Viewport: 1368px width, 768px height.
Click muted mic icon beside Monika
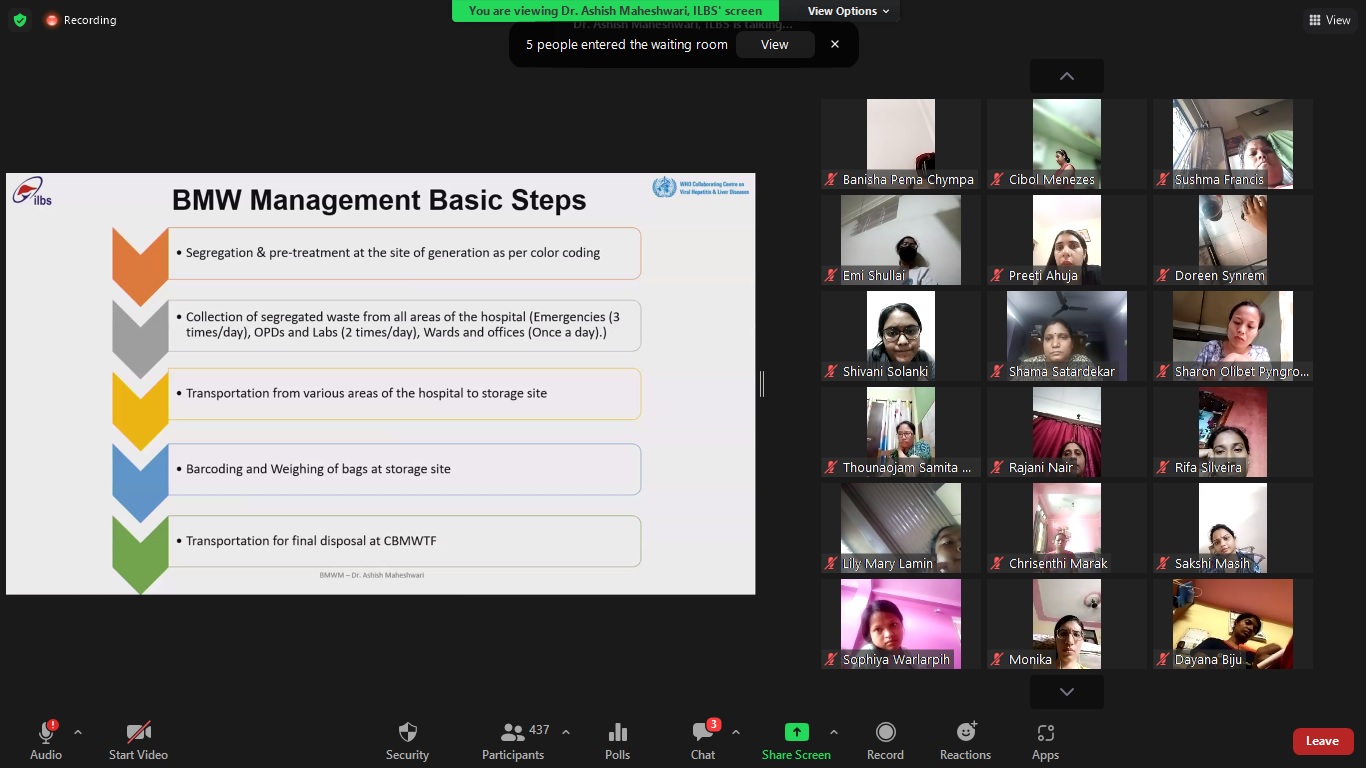tap(997, 660)
